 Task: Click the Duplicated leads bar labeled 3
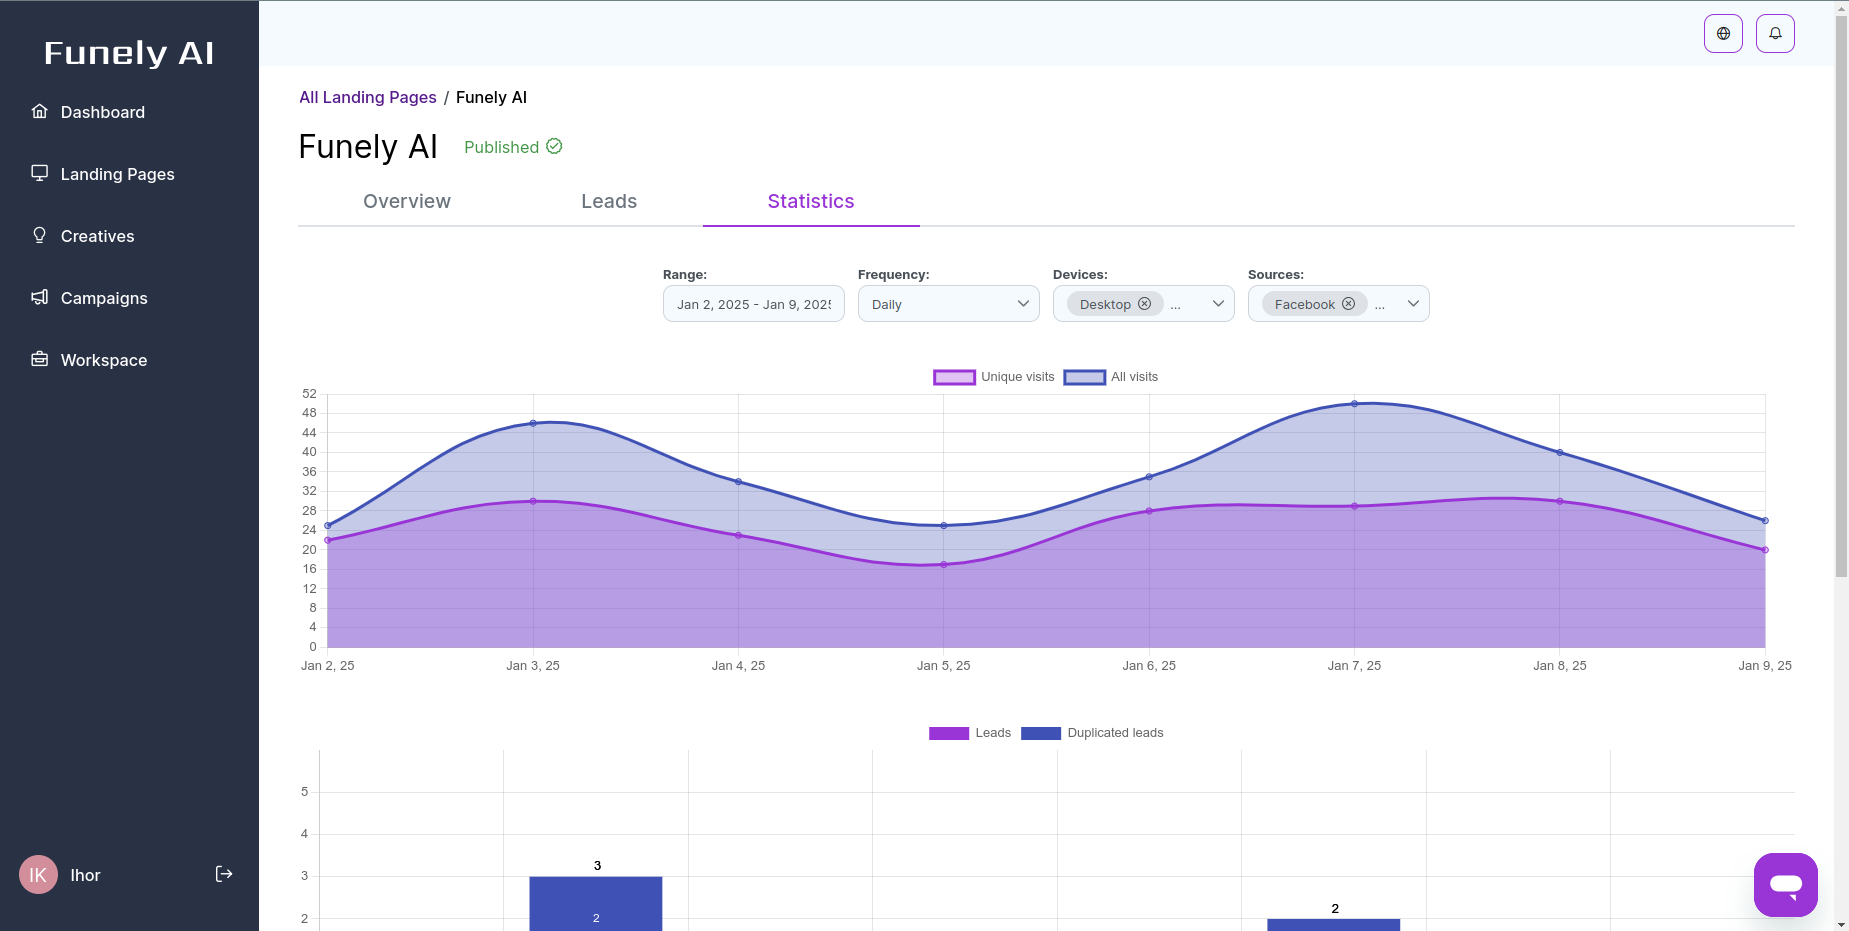point(596,904)
